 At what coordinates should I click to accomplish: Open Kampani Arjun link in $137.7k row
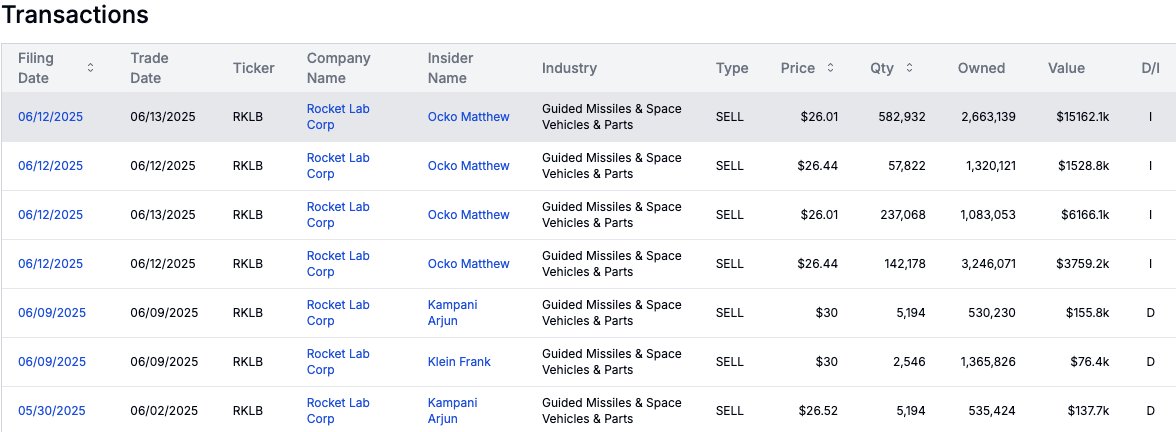point(452,411)
